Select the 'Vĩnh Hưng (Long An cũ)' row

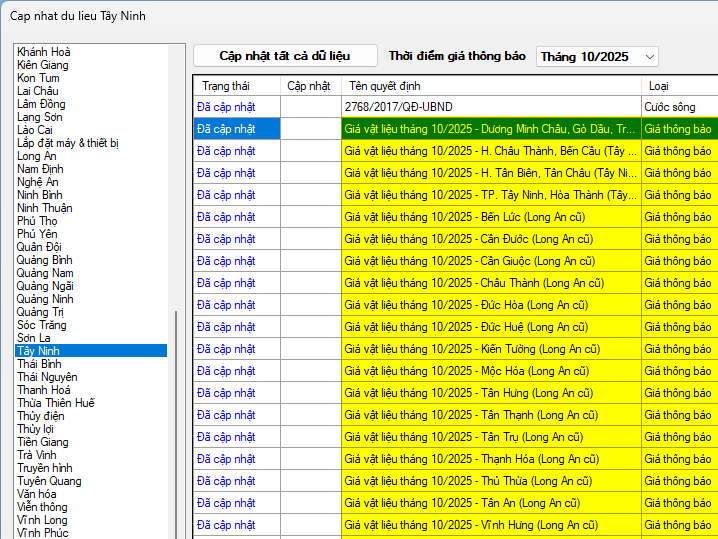(490, 525)
